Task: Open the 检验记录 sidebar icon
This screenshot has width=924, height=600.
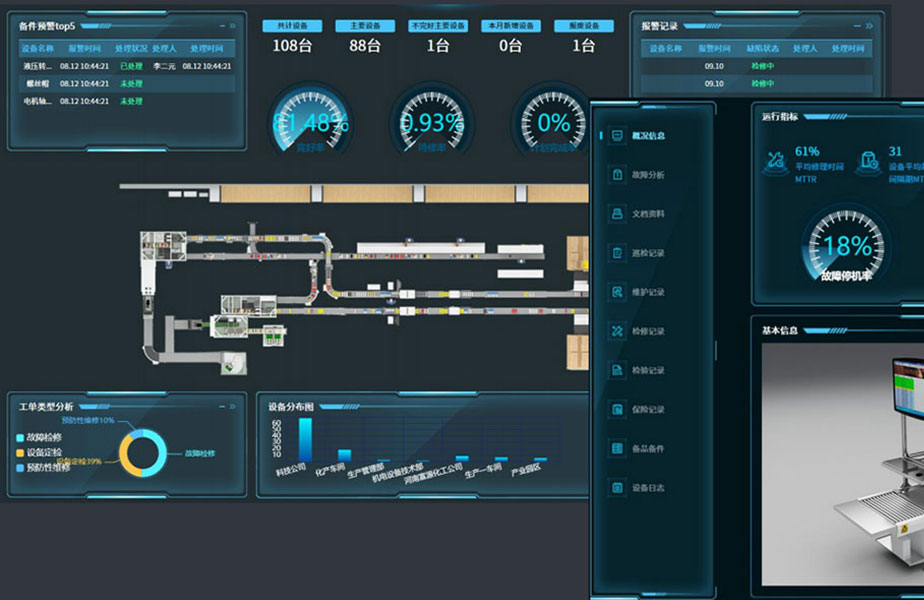Action: point(617,370)
